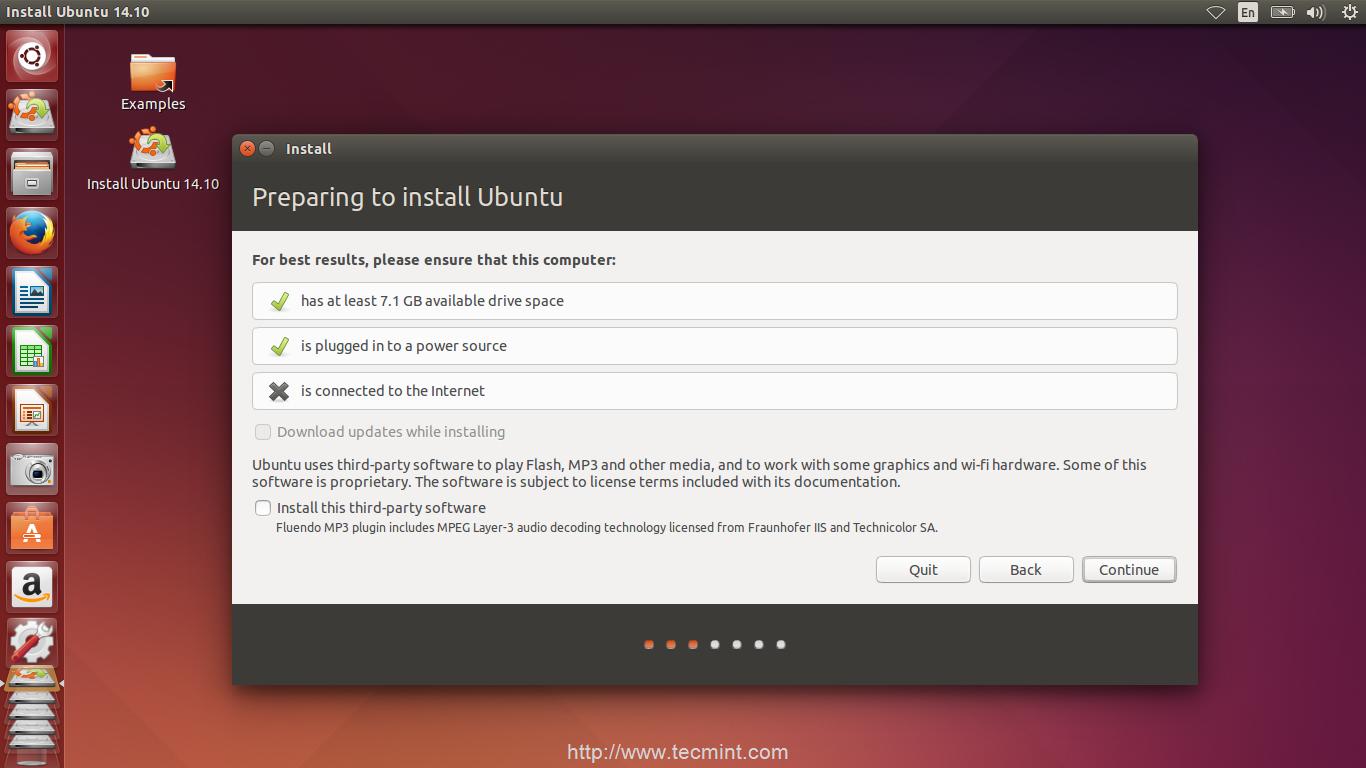
Task: Open LibreOffice Impress presentation icon
Action: click(32, 409)
